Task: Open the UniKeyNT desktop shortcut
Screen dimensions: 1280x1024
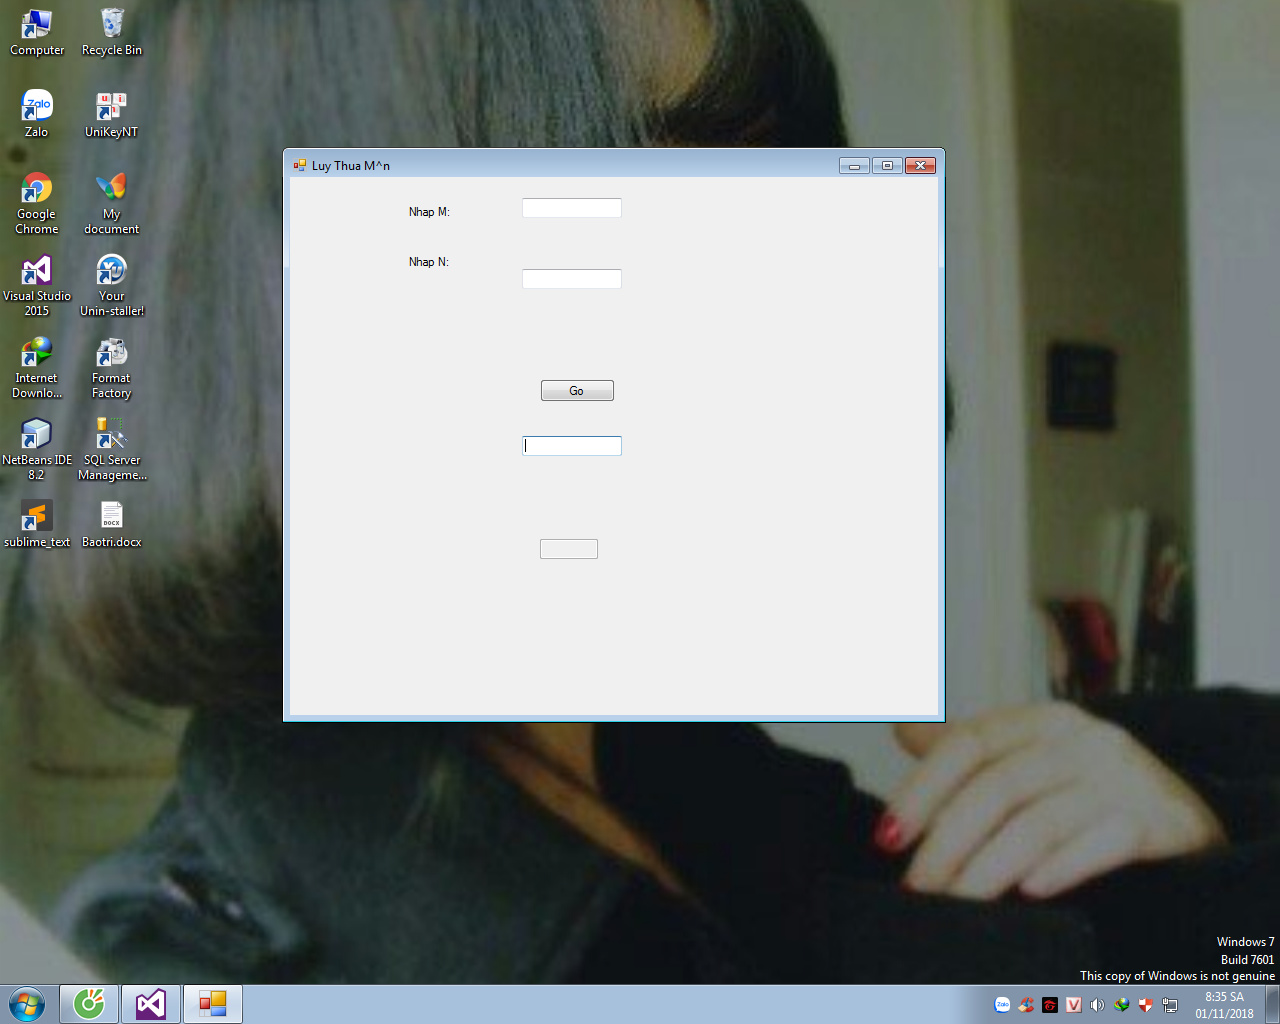Action: (111, 107)
